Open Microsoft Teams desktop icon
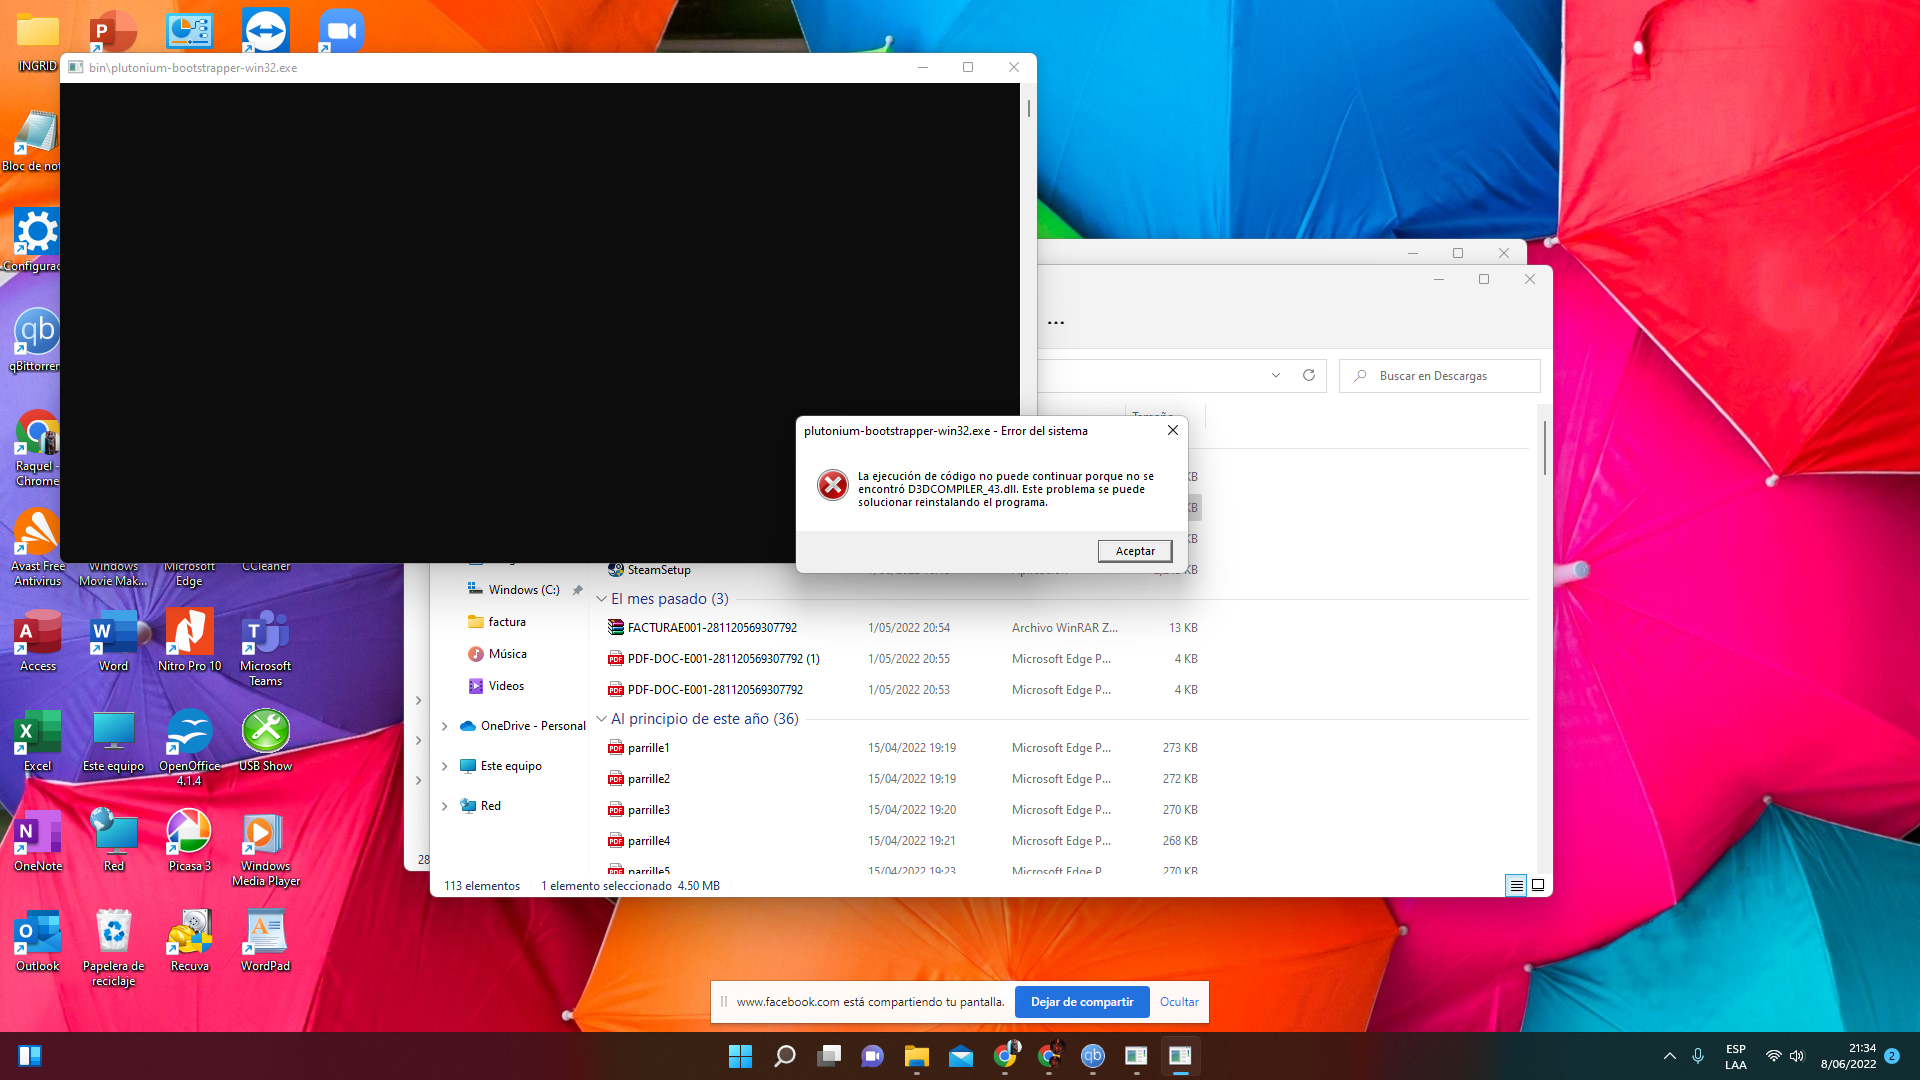 [266, 649]
